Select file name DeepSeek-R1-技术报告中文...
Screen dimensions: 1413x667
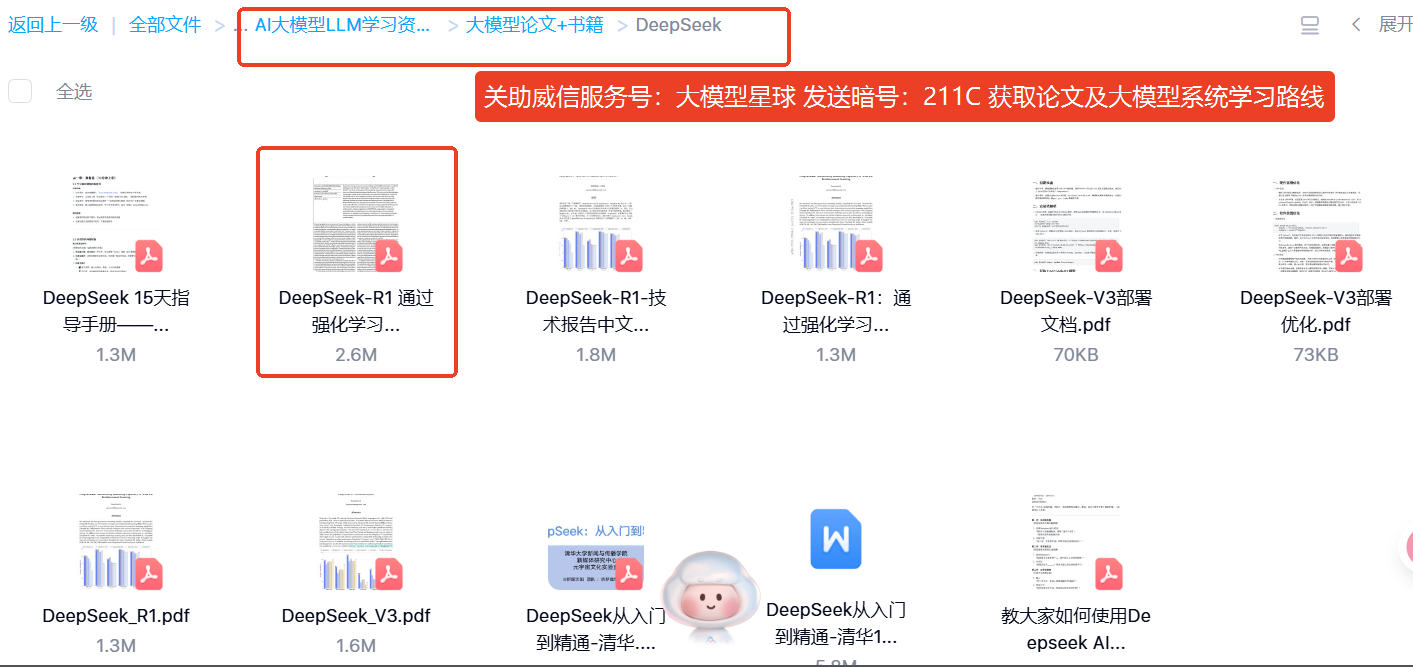(596, 311)
